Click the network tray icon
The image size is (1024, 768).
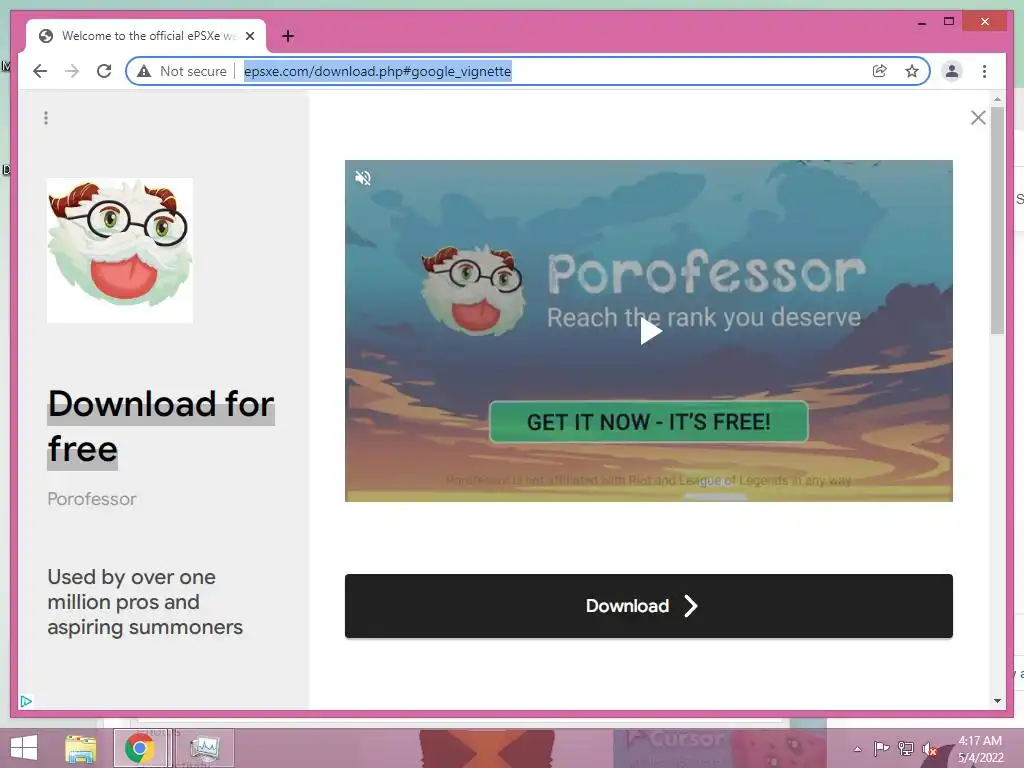tap(906, 748)
